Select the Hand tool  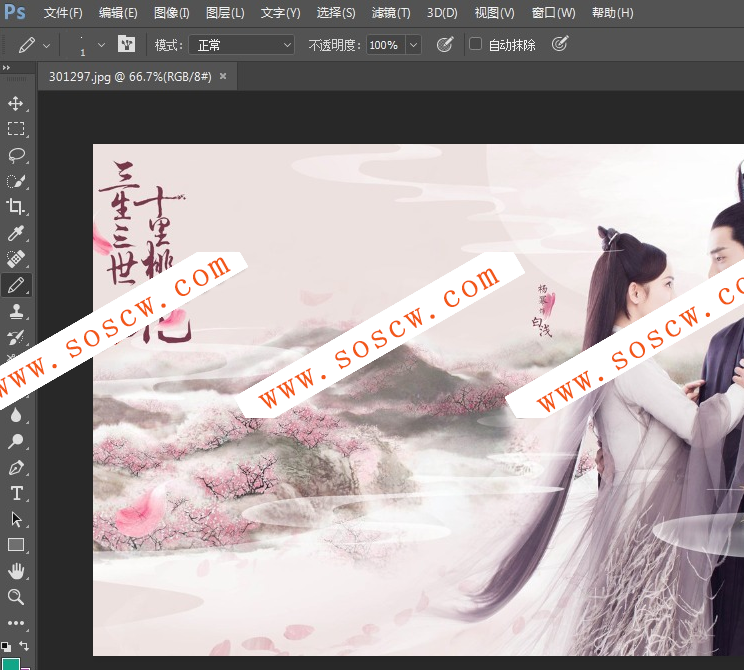(x=16, y=571)
